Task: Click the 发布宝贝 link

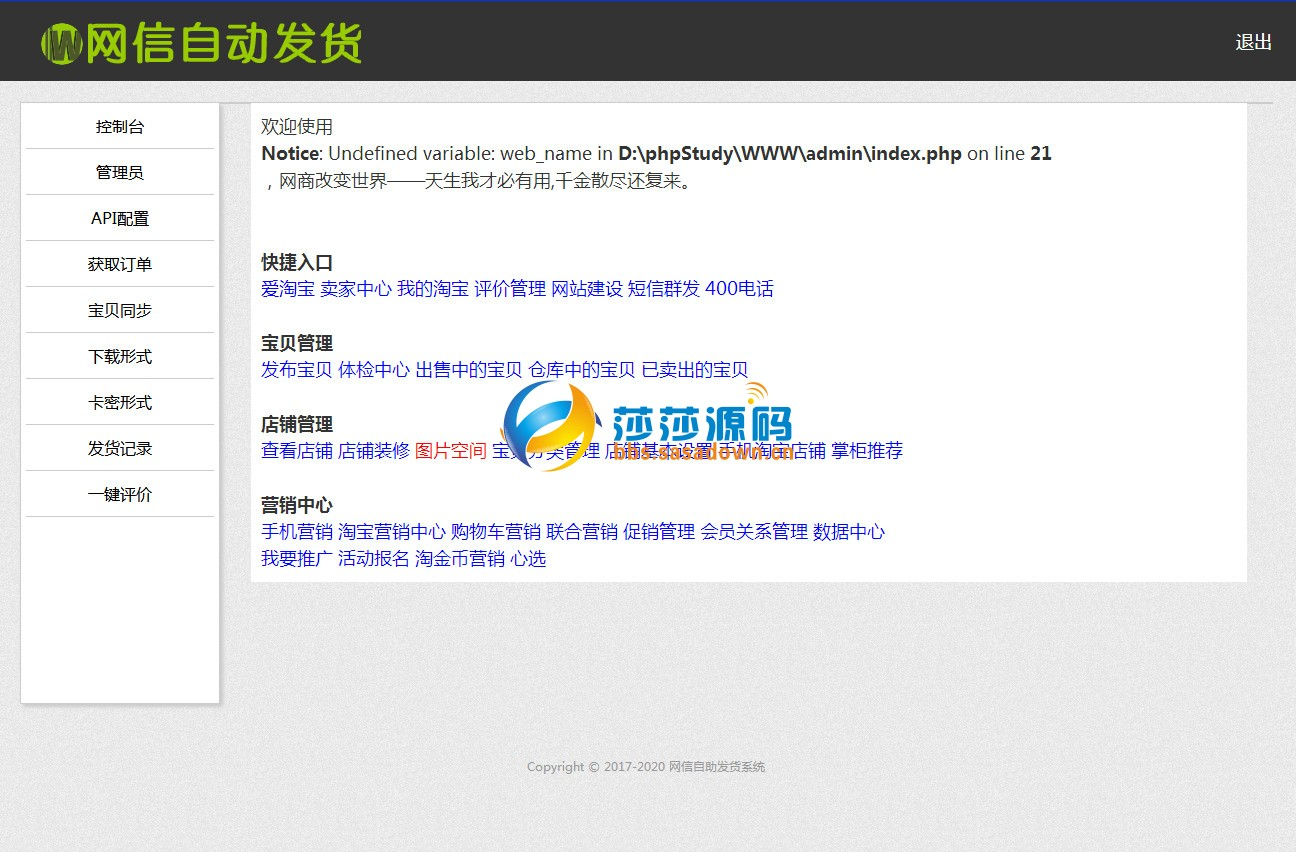Action: coord(297,370)
